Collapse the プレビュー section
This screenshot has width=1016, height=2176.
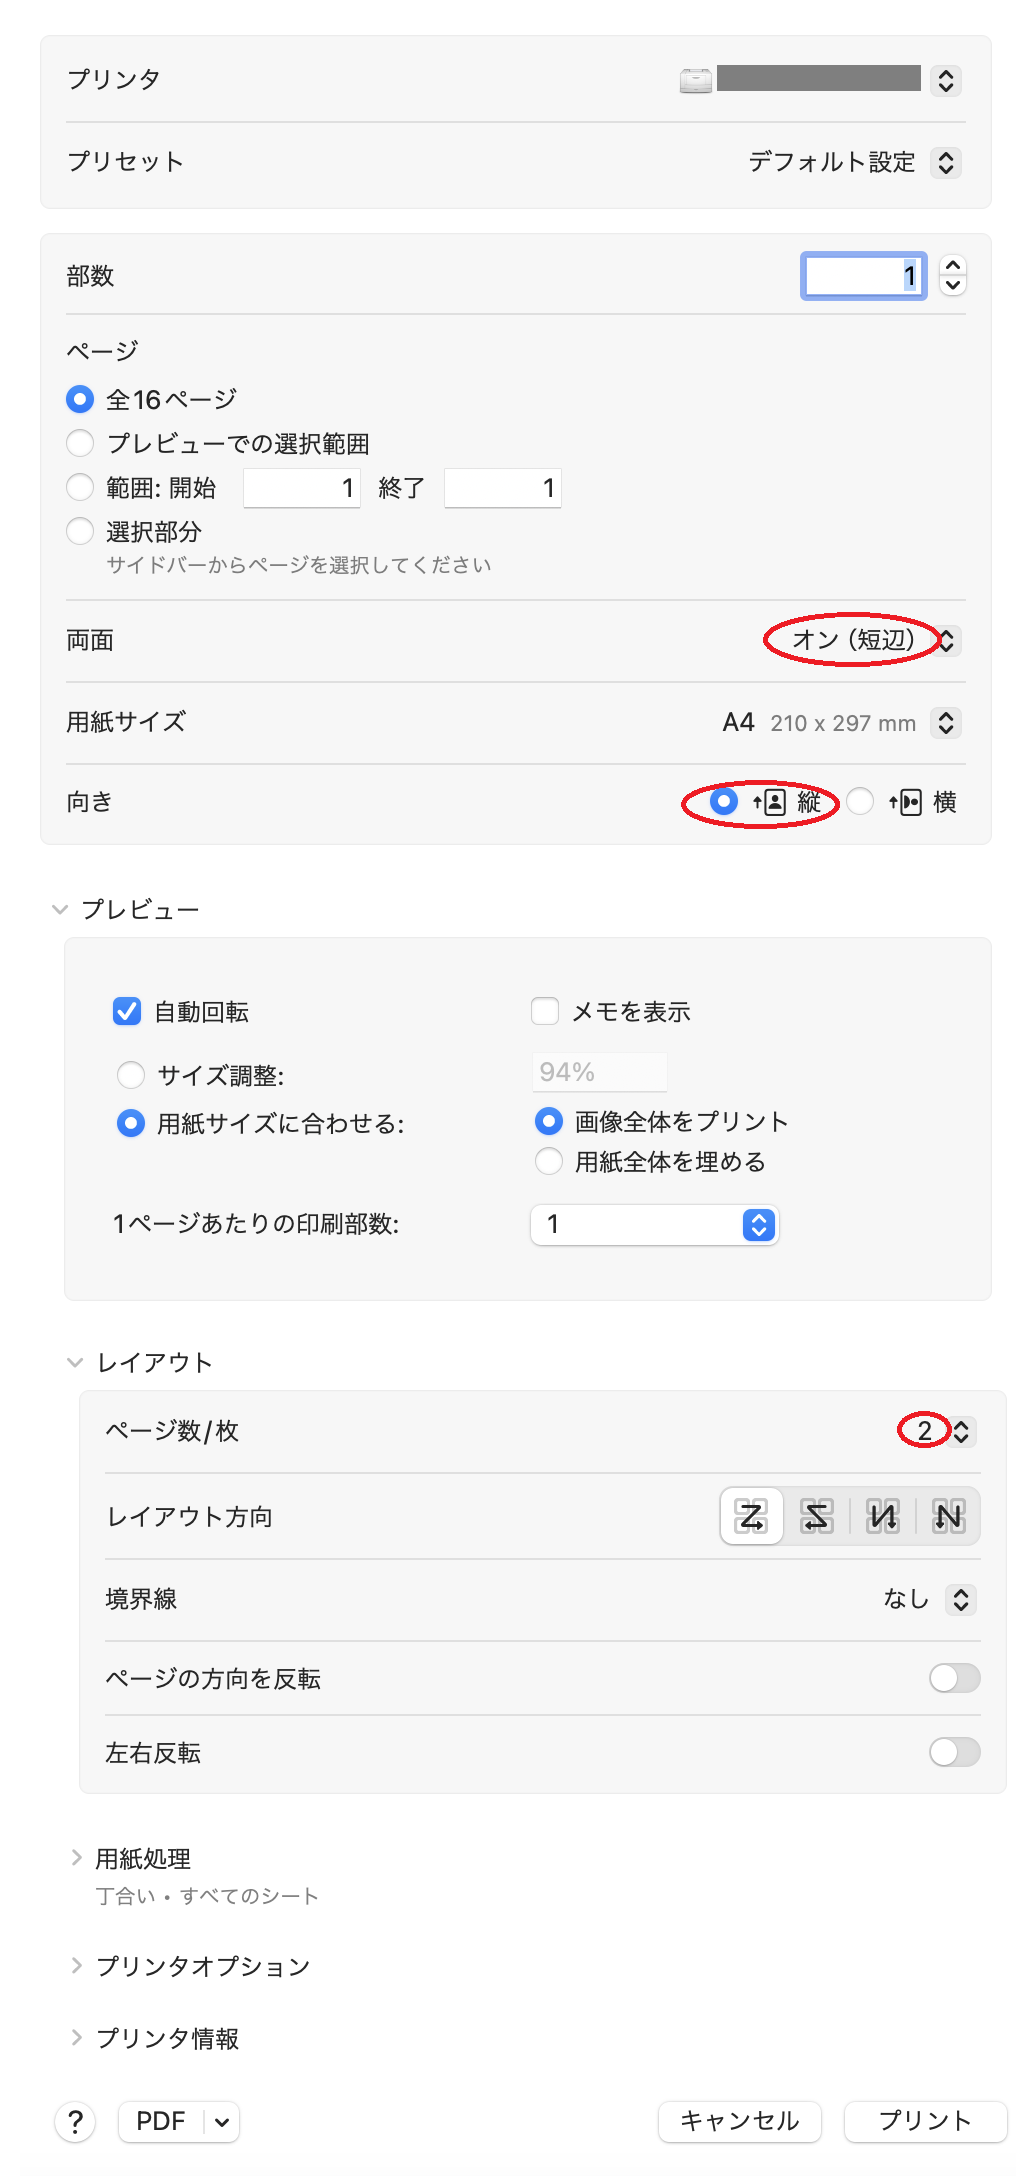pos(60,908)
